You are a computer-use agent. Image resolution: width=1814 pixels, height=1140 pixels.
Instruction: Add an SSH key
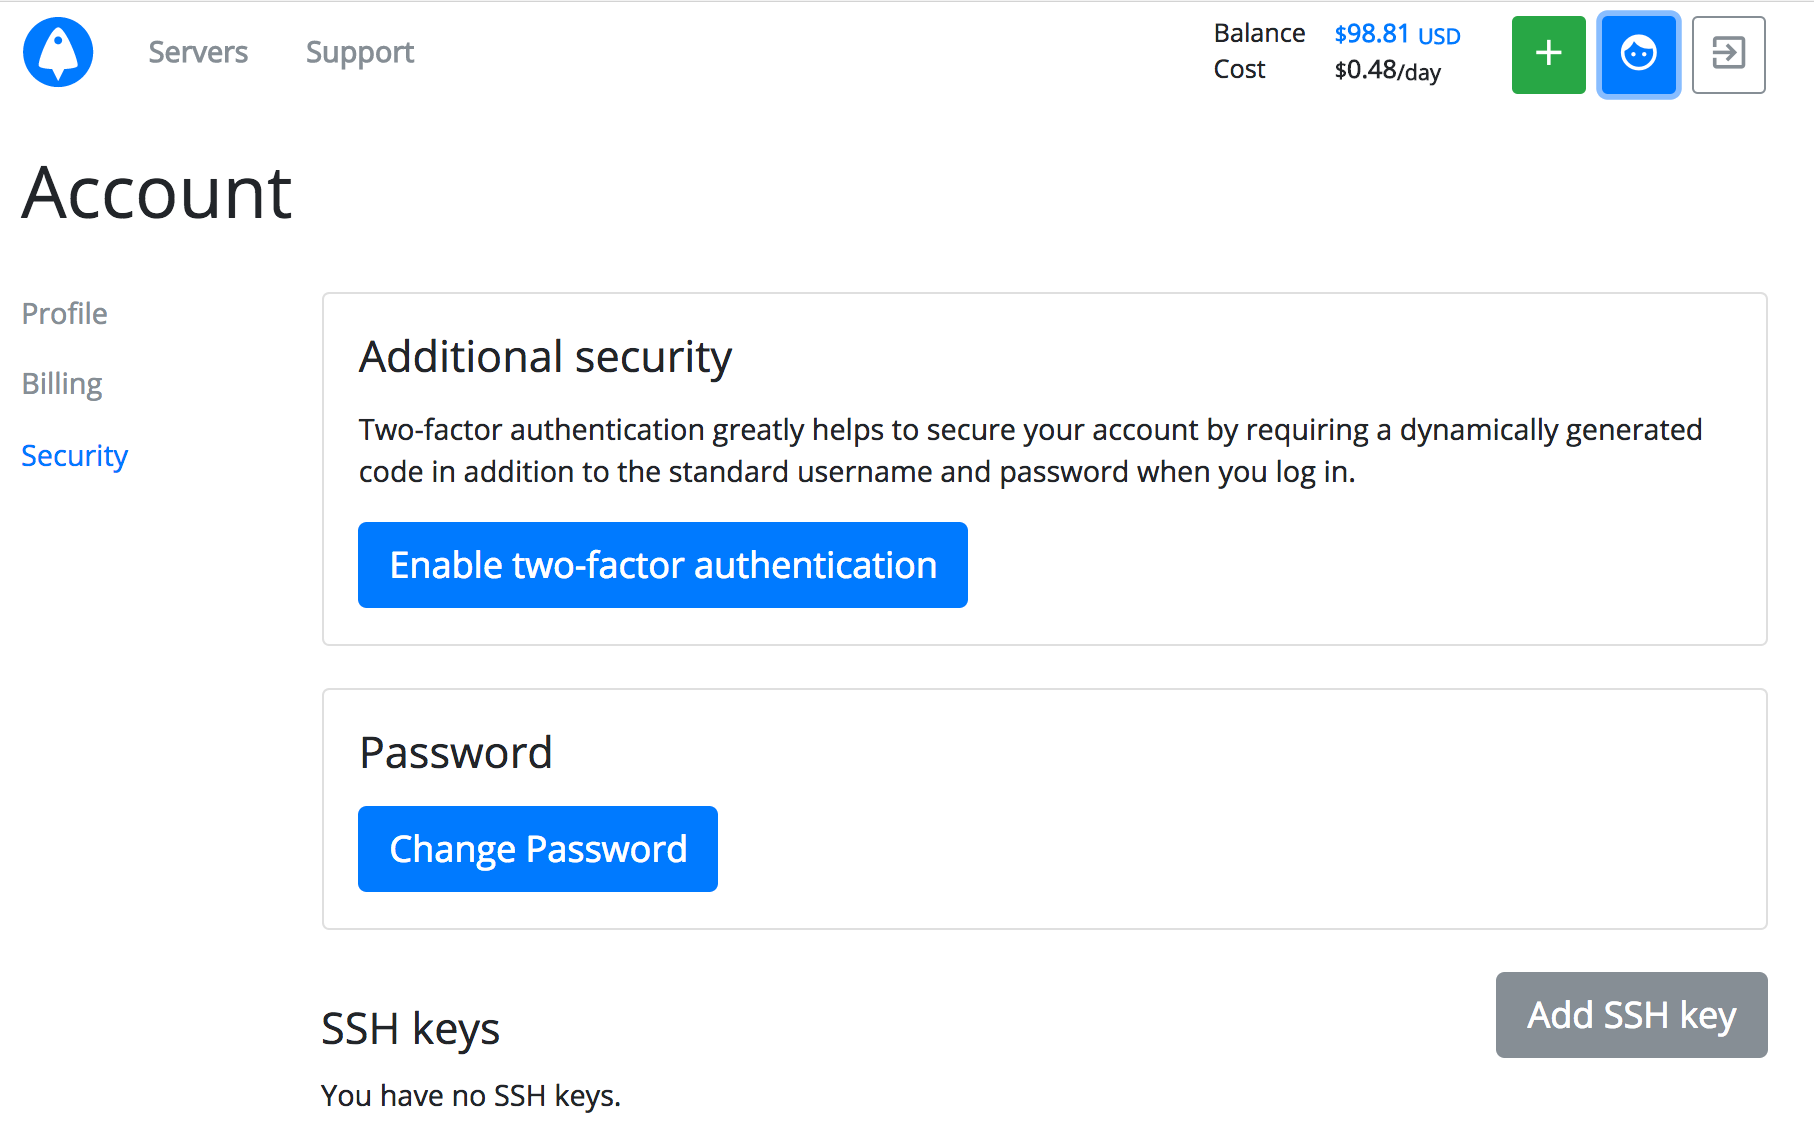click(1632, 1015)
